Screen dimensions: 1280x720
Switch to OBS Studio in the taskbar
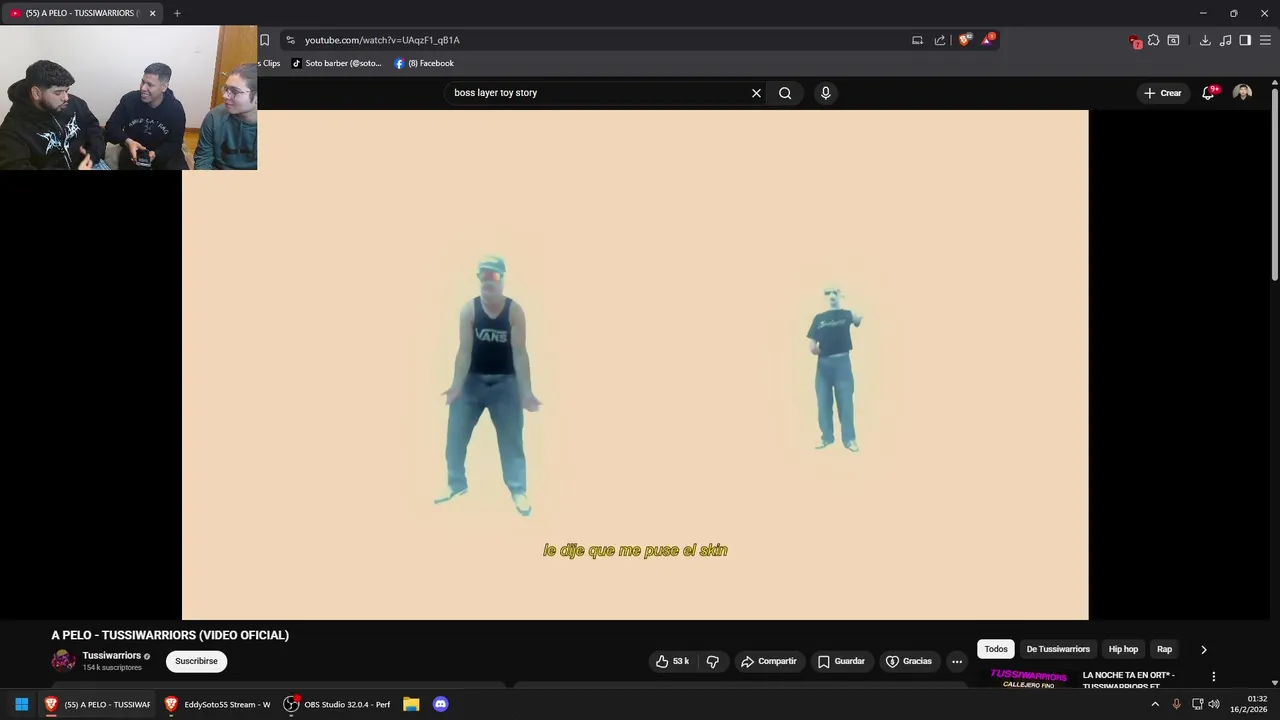(338, 704)
